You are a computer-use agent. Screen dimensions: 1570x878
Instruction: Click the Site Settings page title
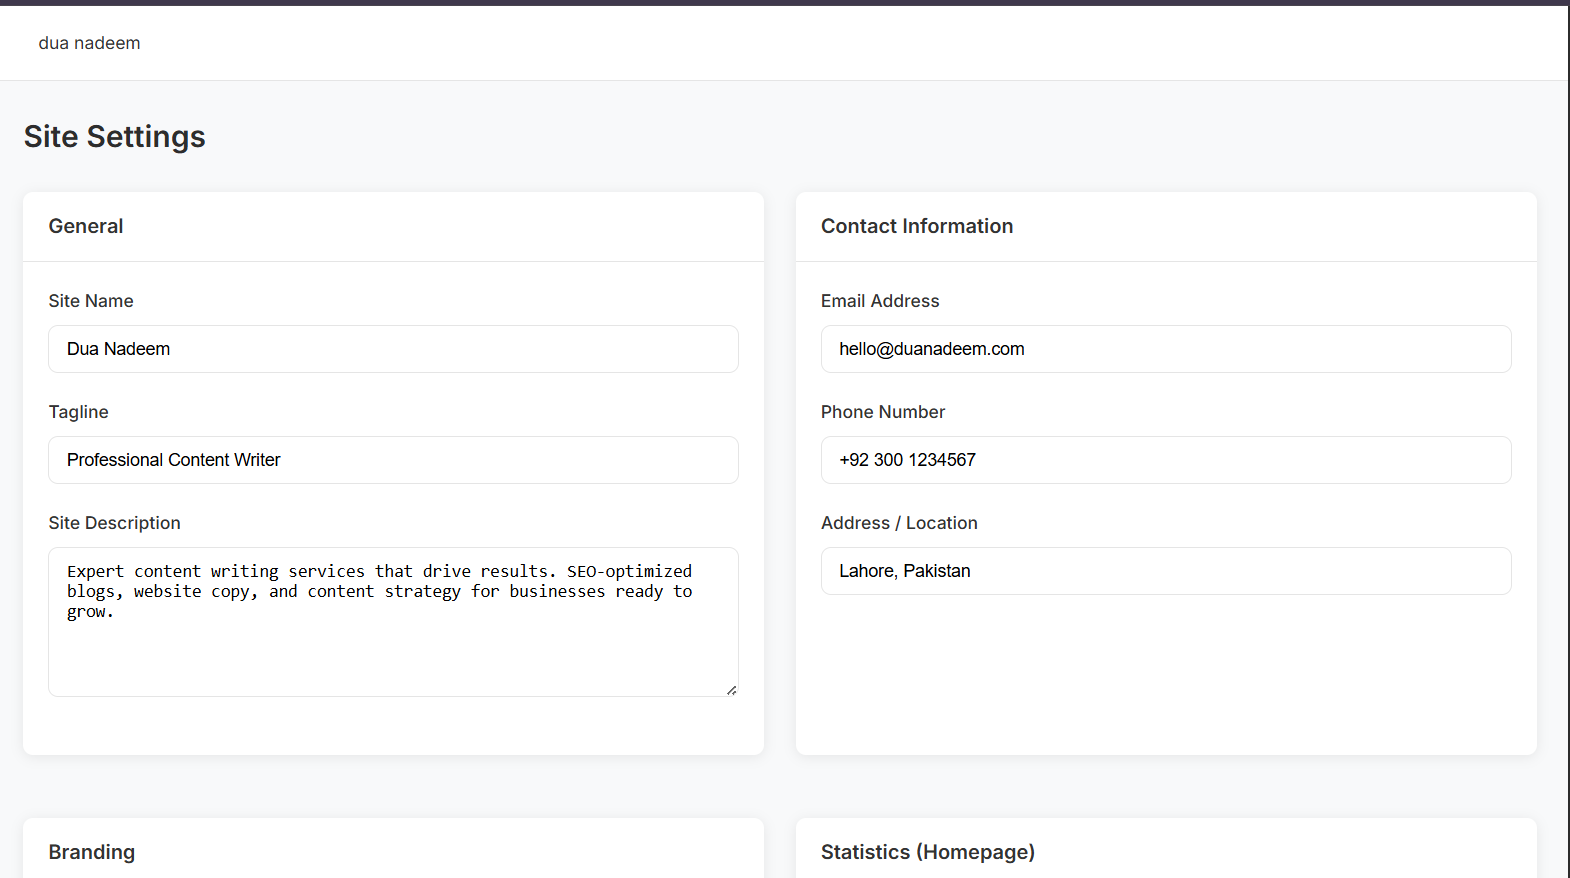[115, 137]
